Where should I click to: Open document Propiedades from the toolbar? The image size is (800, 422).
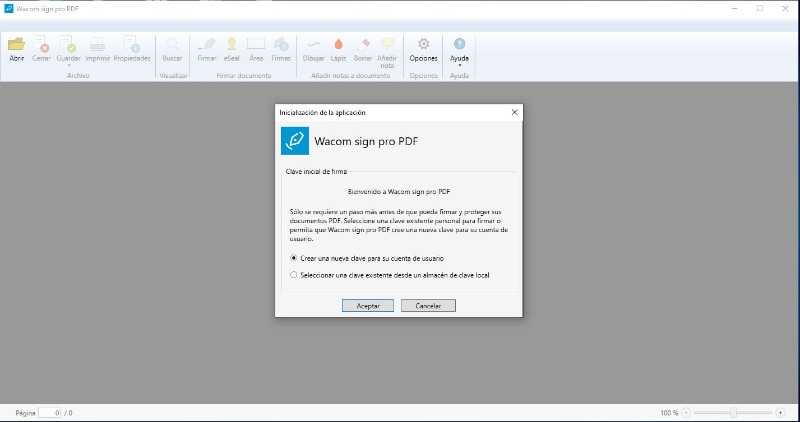131,45
